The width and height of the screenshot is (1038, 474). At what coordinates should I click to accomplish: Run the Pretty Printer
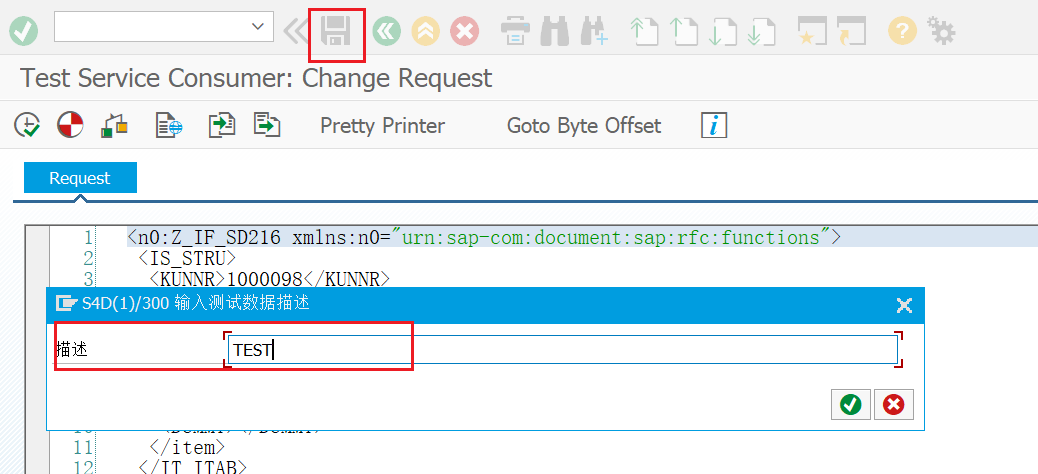coord(383,126)
